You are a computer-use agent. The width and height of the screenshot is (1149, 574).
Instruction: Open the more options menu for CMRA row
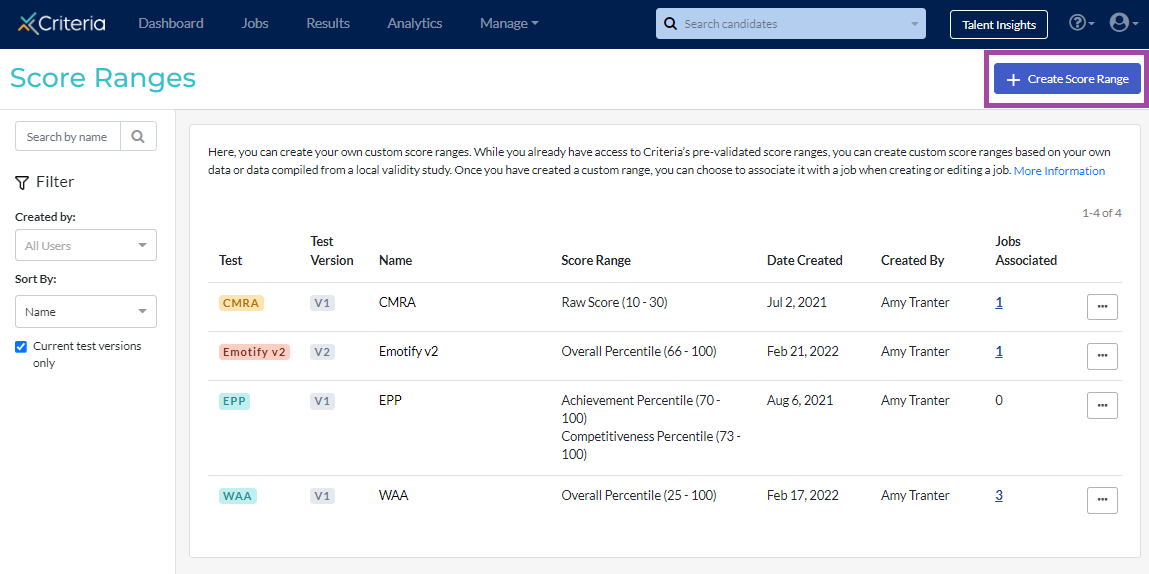1102,307
